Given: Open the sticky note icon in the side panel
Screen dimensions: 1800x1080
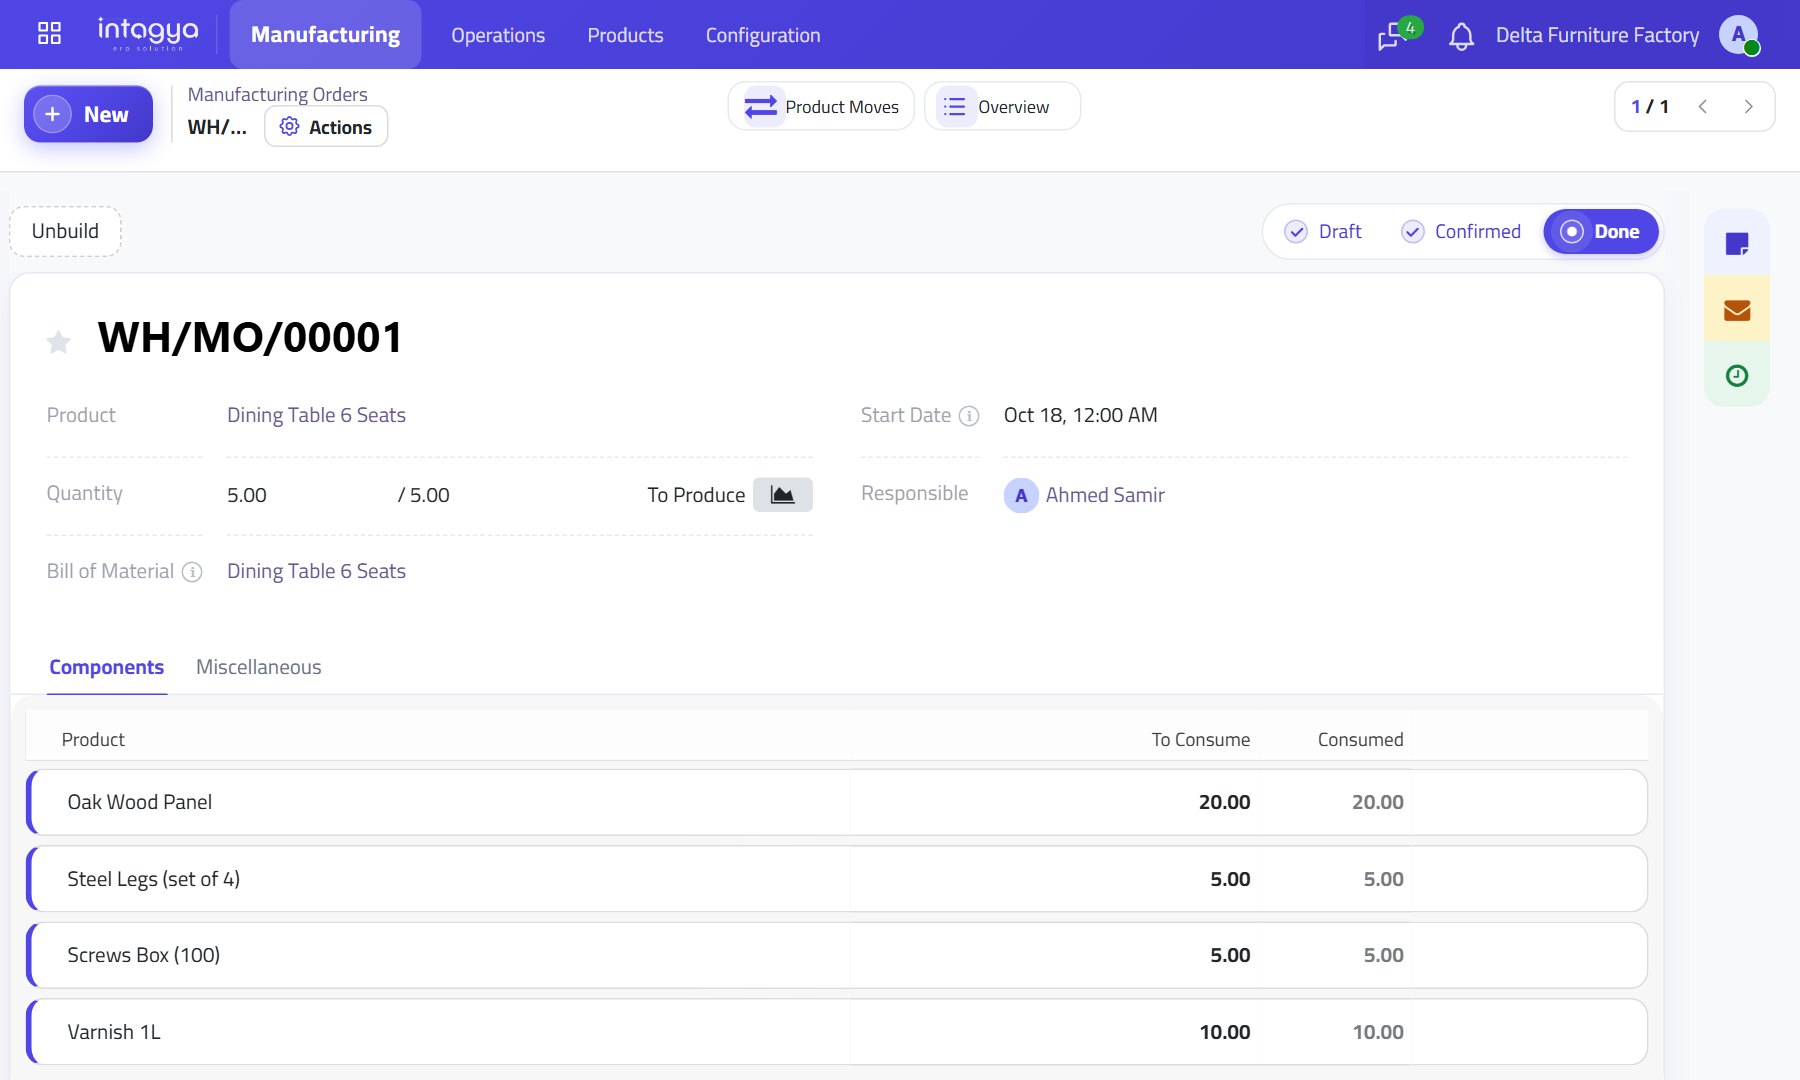Looking at the screenshot, I should coord(1737,243).
